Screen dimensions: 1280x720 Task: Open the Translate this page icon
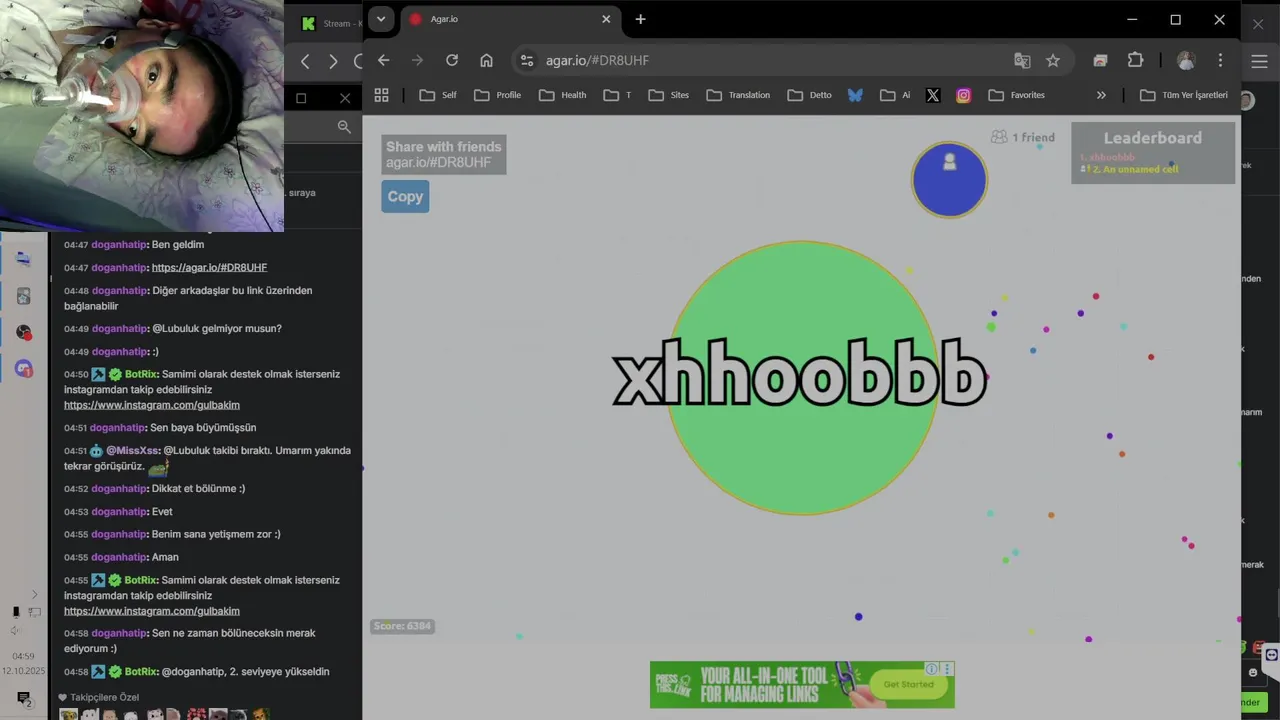1022,60
